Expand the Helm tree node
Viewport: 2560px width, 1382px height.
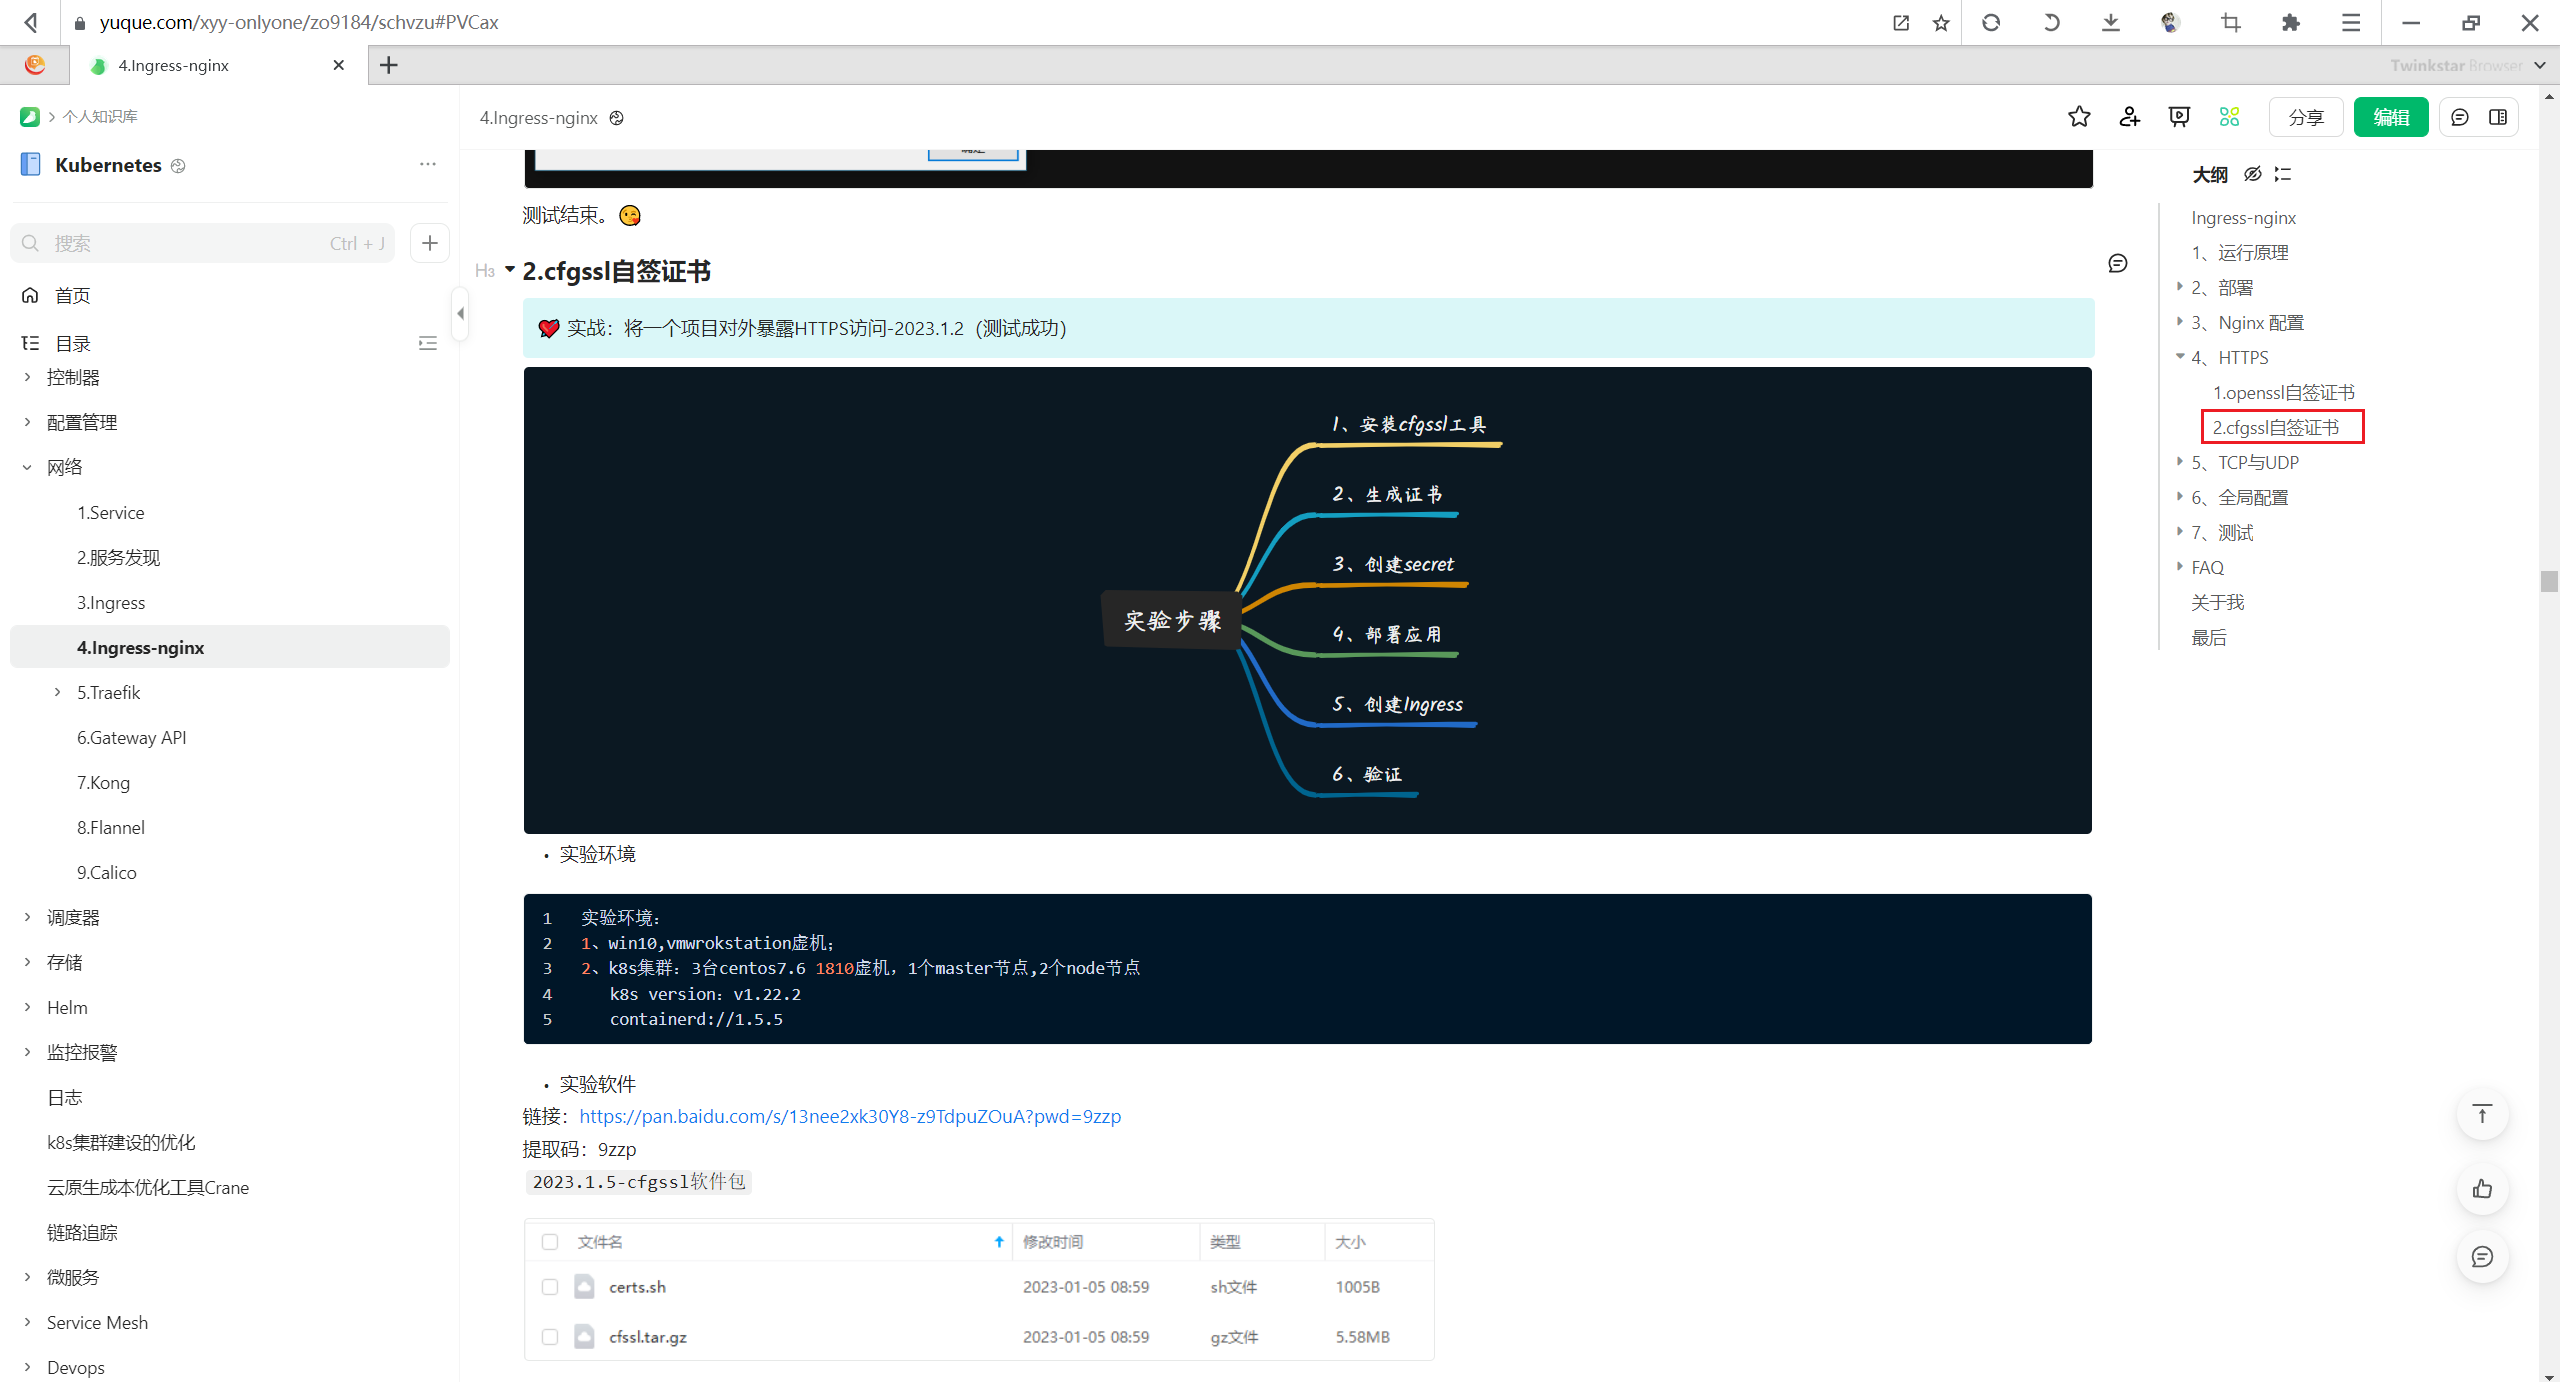point(27,1007)
